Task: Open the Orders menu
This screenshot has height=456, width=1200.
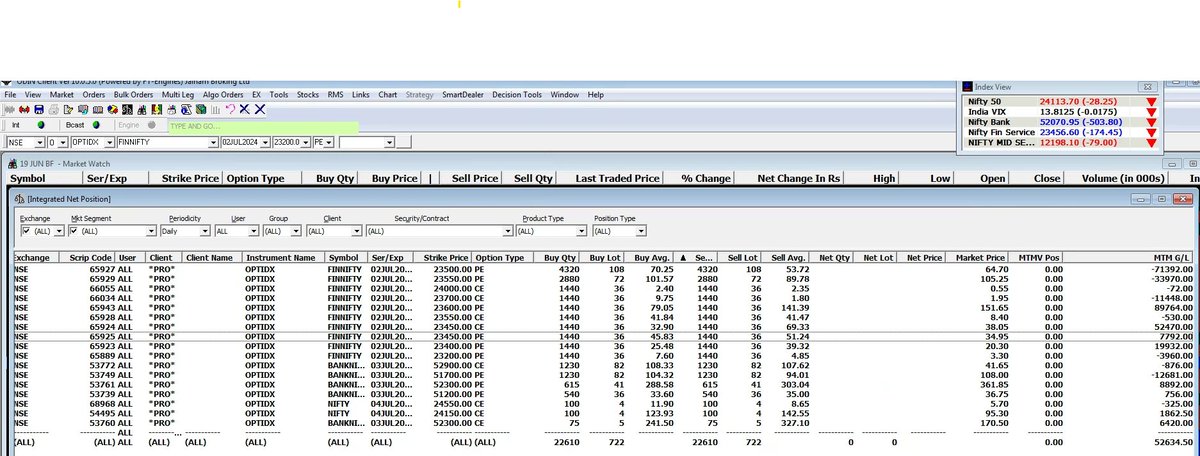Action: pos(94,94)
